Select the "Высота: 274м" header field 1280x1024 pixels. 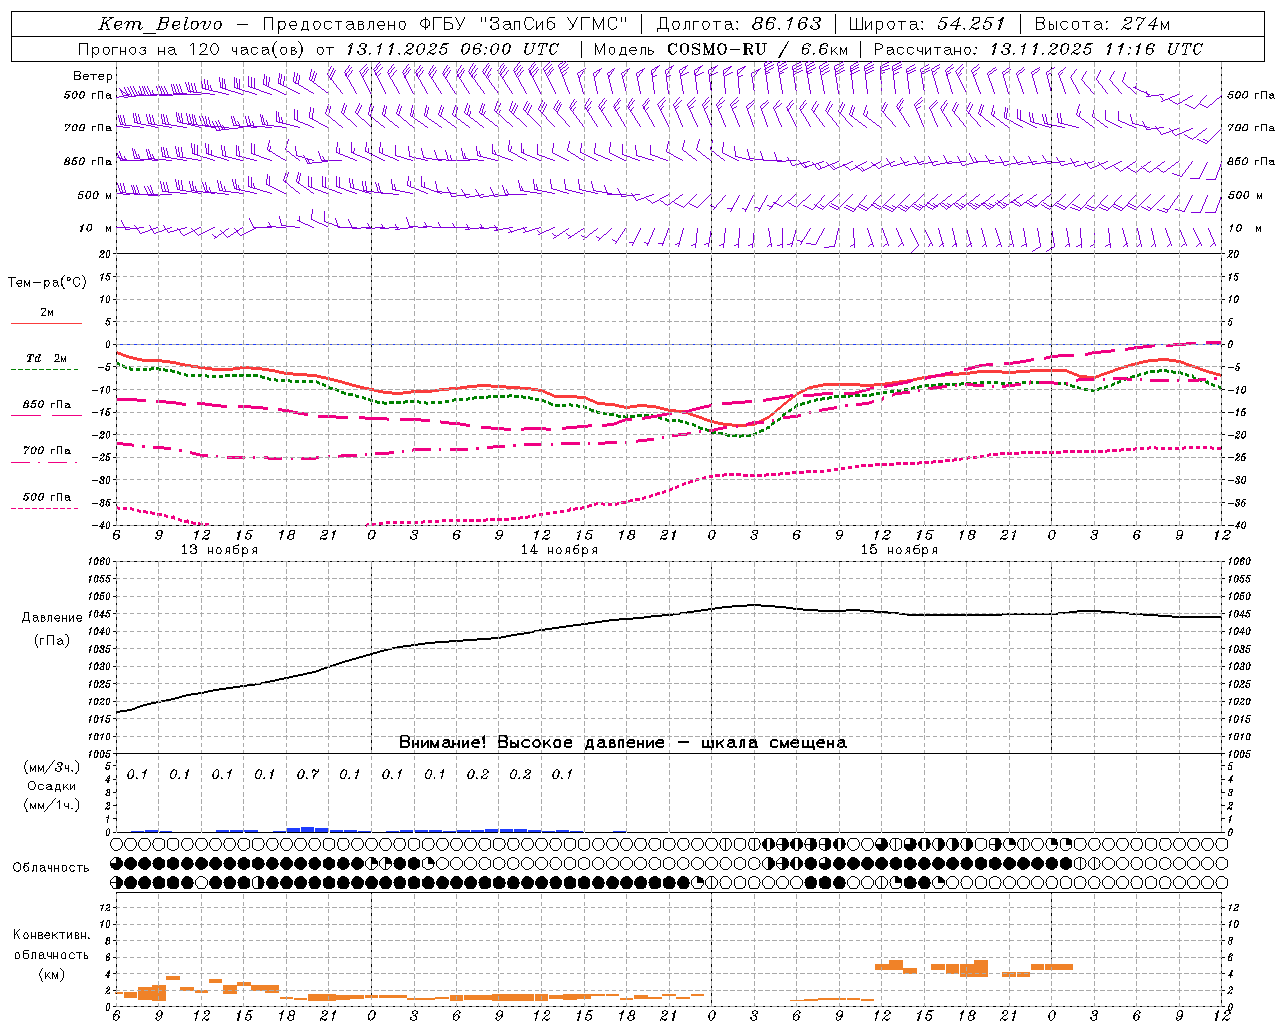coord(1102,24)
